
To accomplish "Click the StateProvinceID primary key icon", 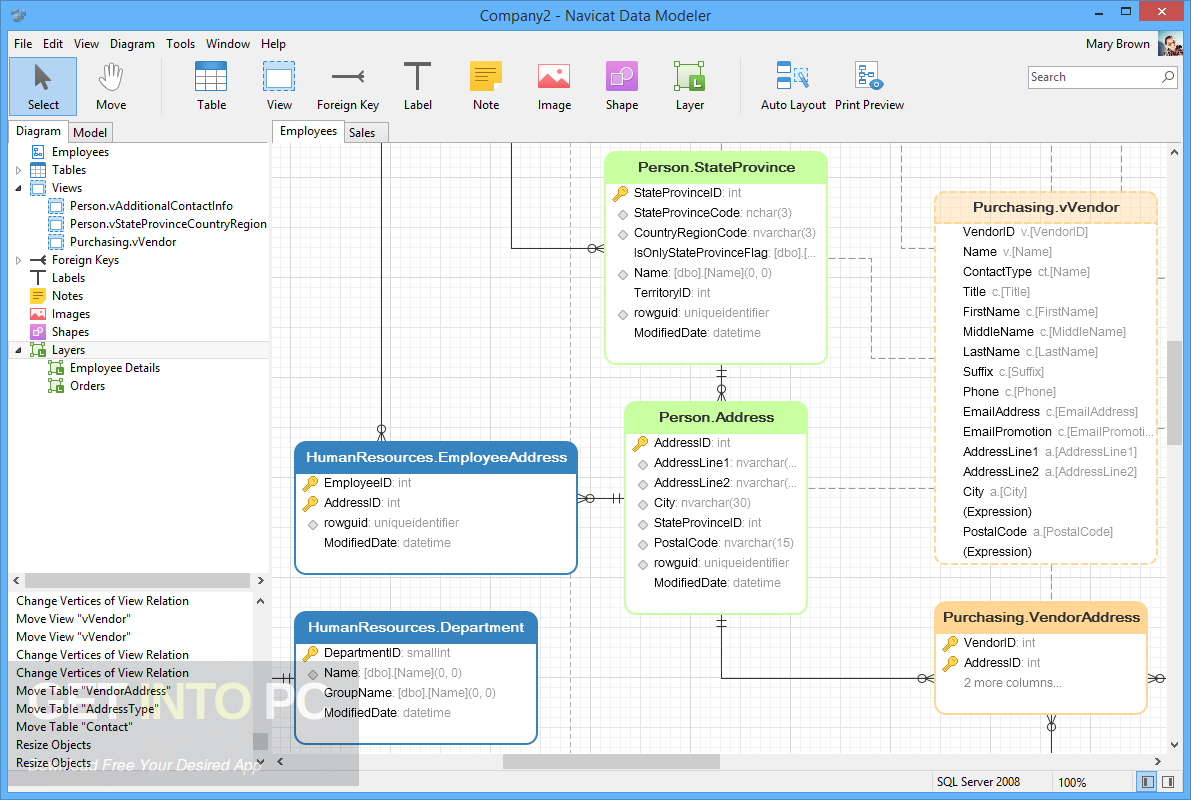I will point(620,193).
